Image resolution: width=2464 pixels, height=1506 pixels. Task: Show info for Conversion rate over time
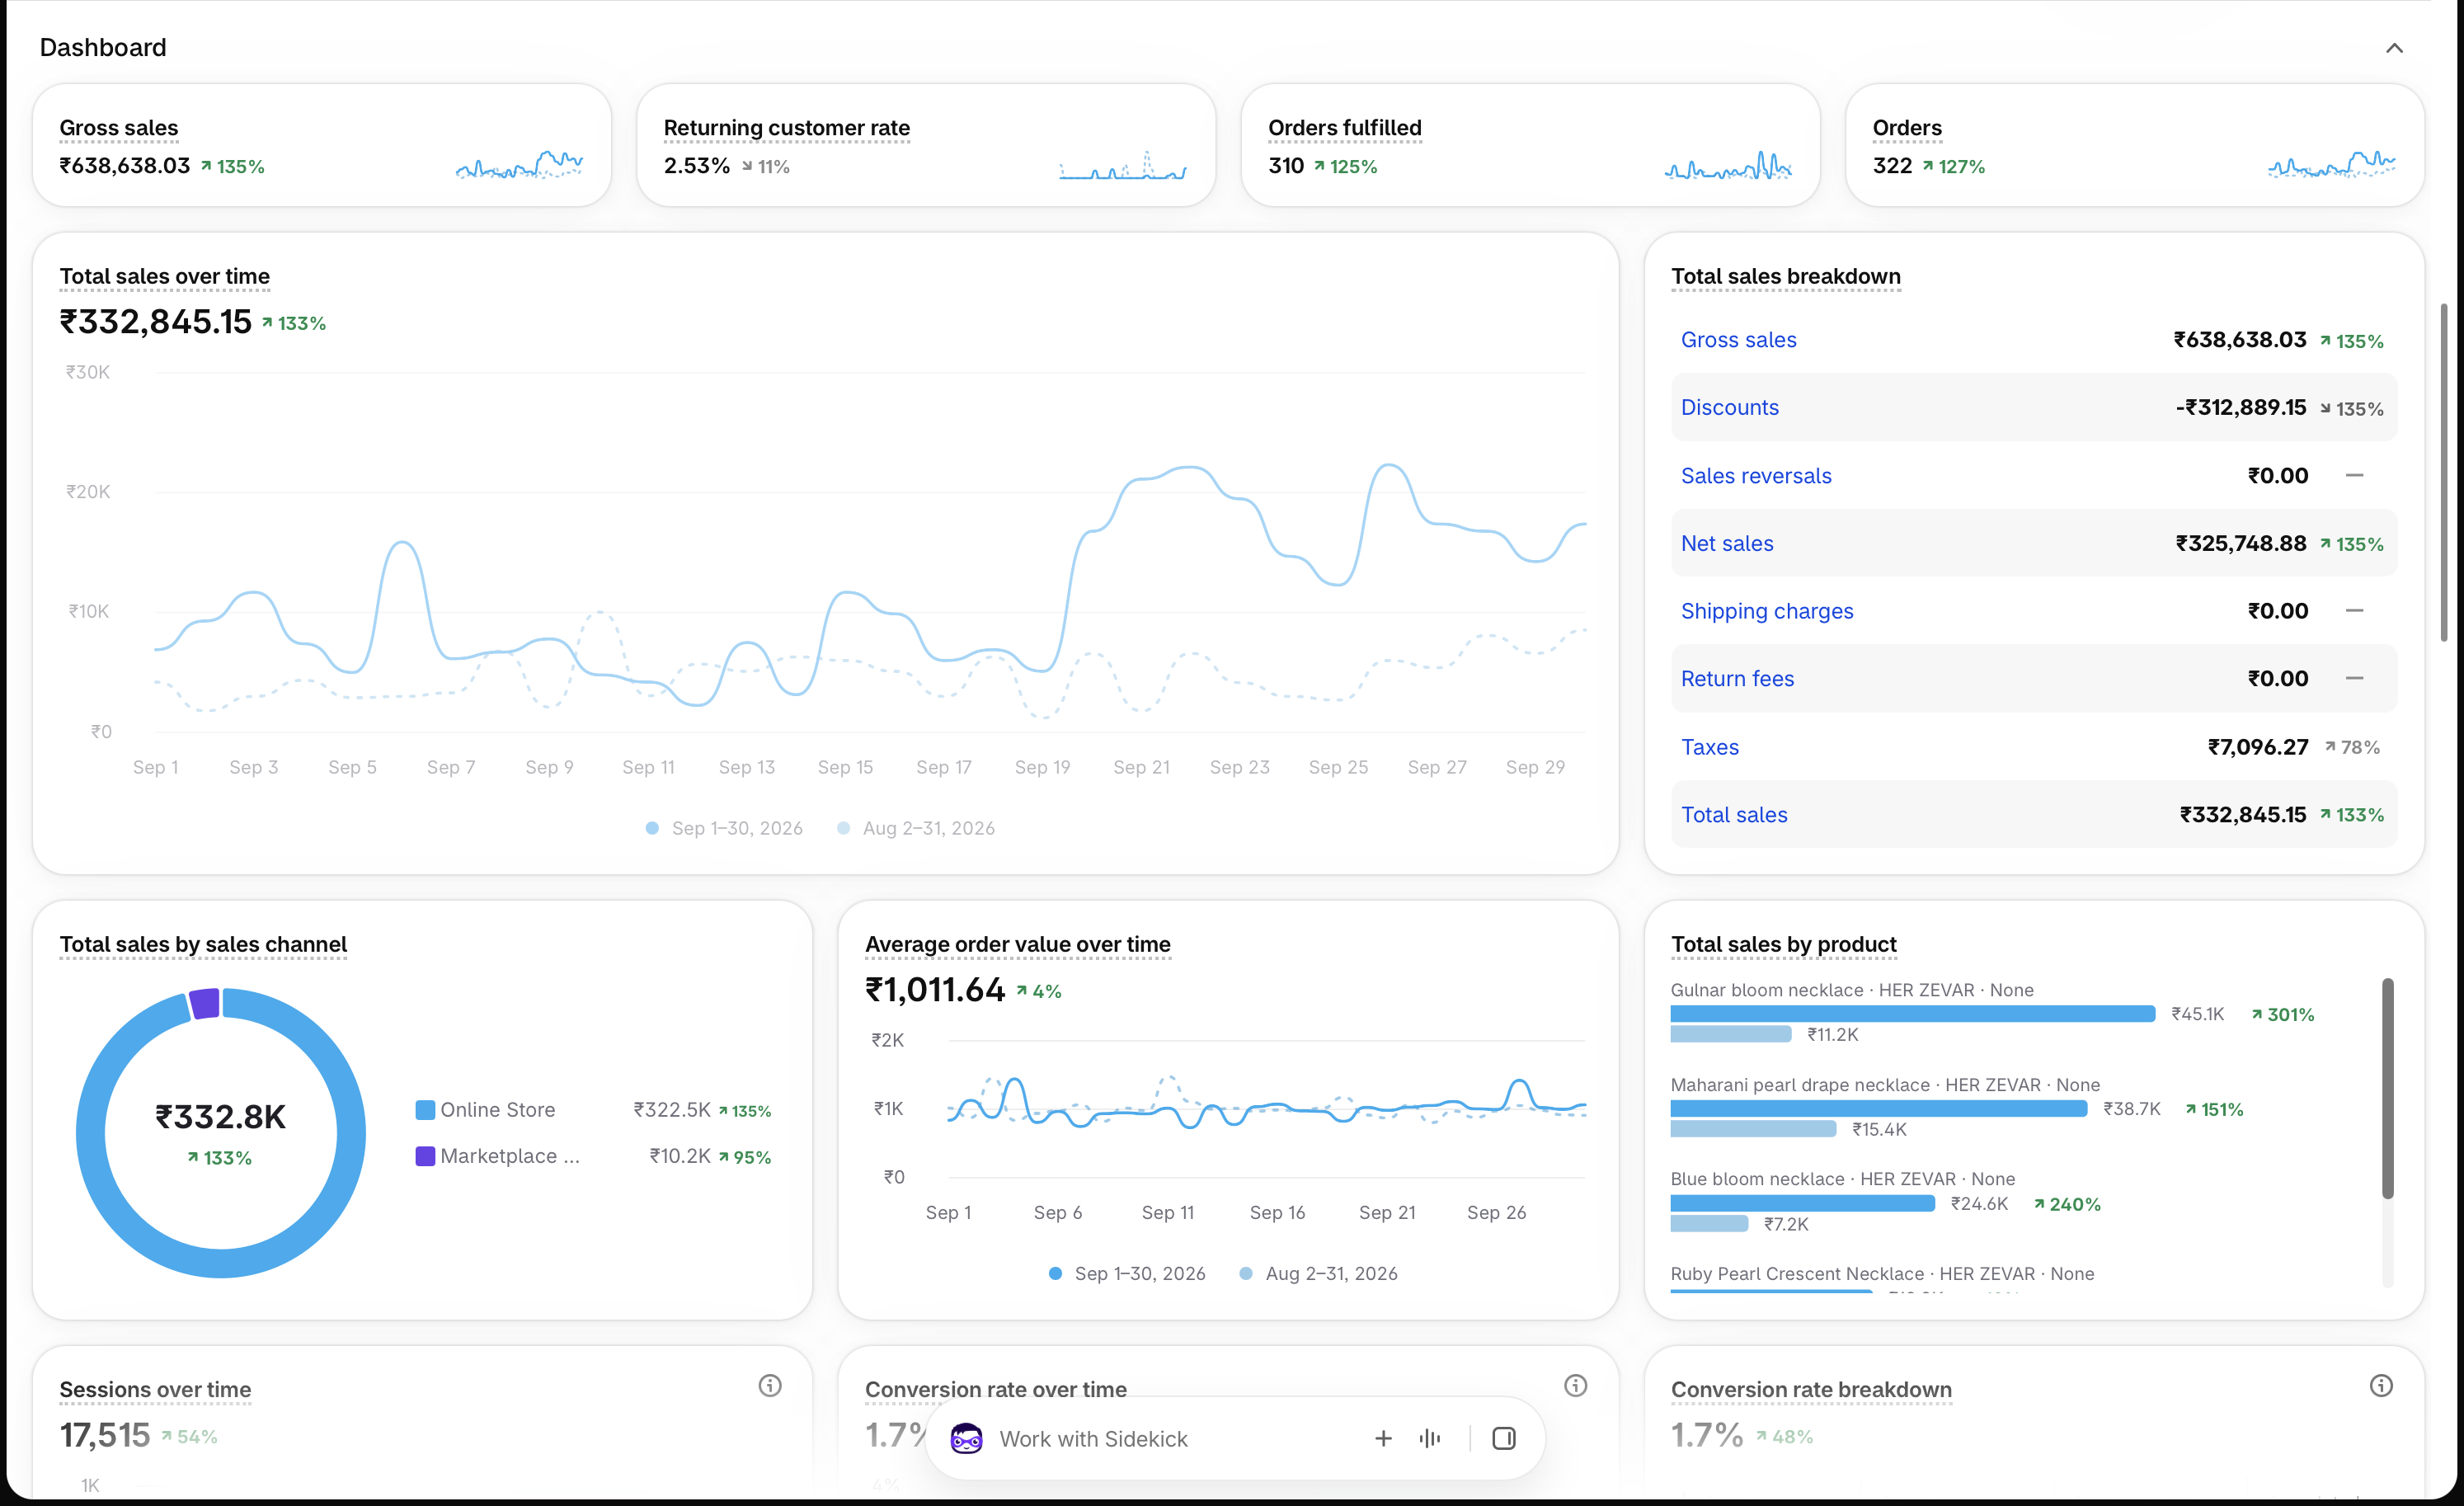[x=1575, y=1385]
